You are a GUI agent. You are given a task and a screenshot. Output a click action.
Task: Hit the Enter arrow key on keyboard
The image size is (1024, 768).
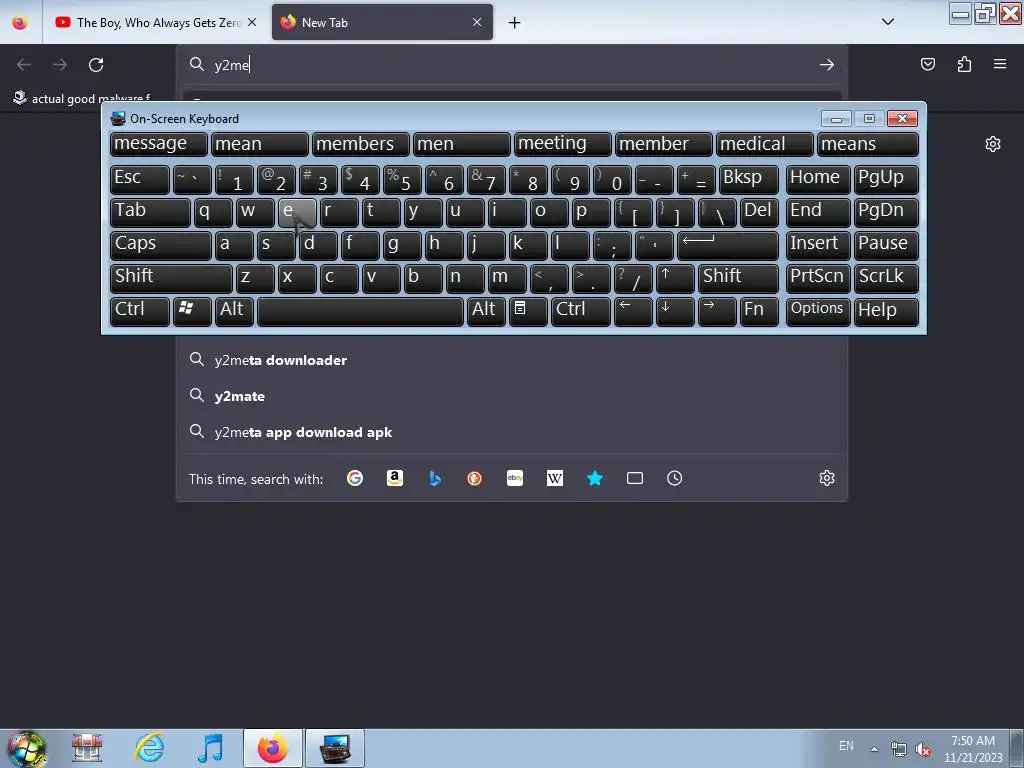click(x=728, y=245)
